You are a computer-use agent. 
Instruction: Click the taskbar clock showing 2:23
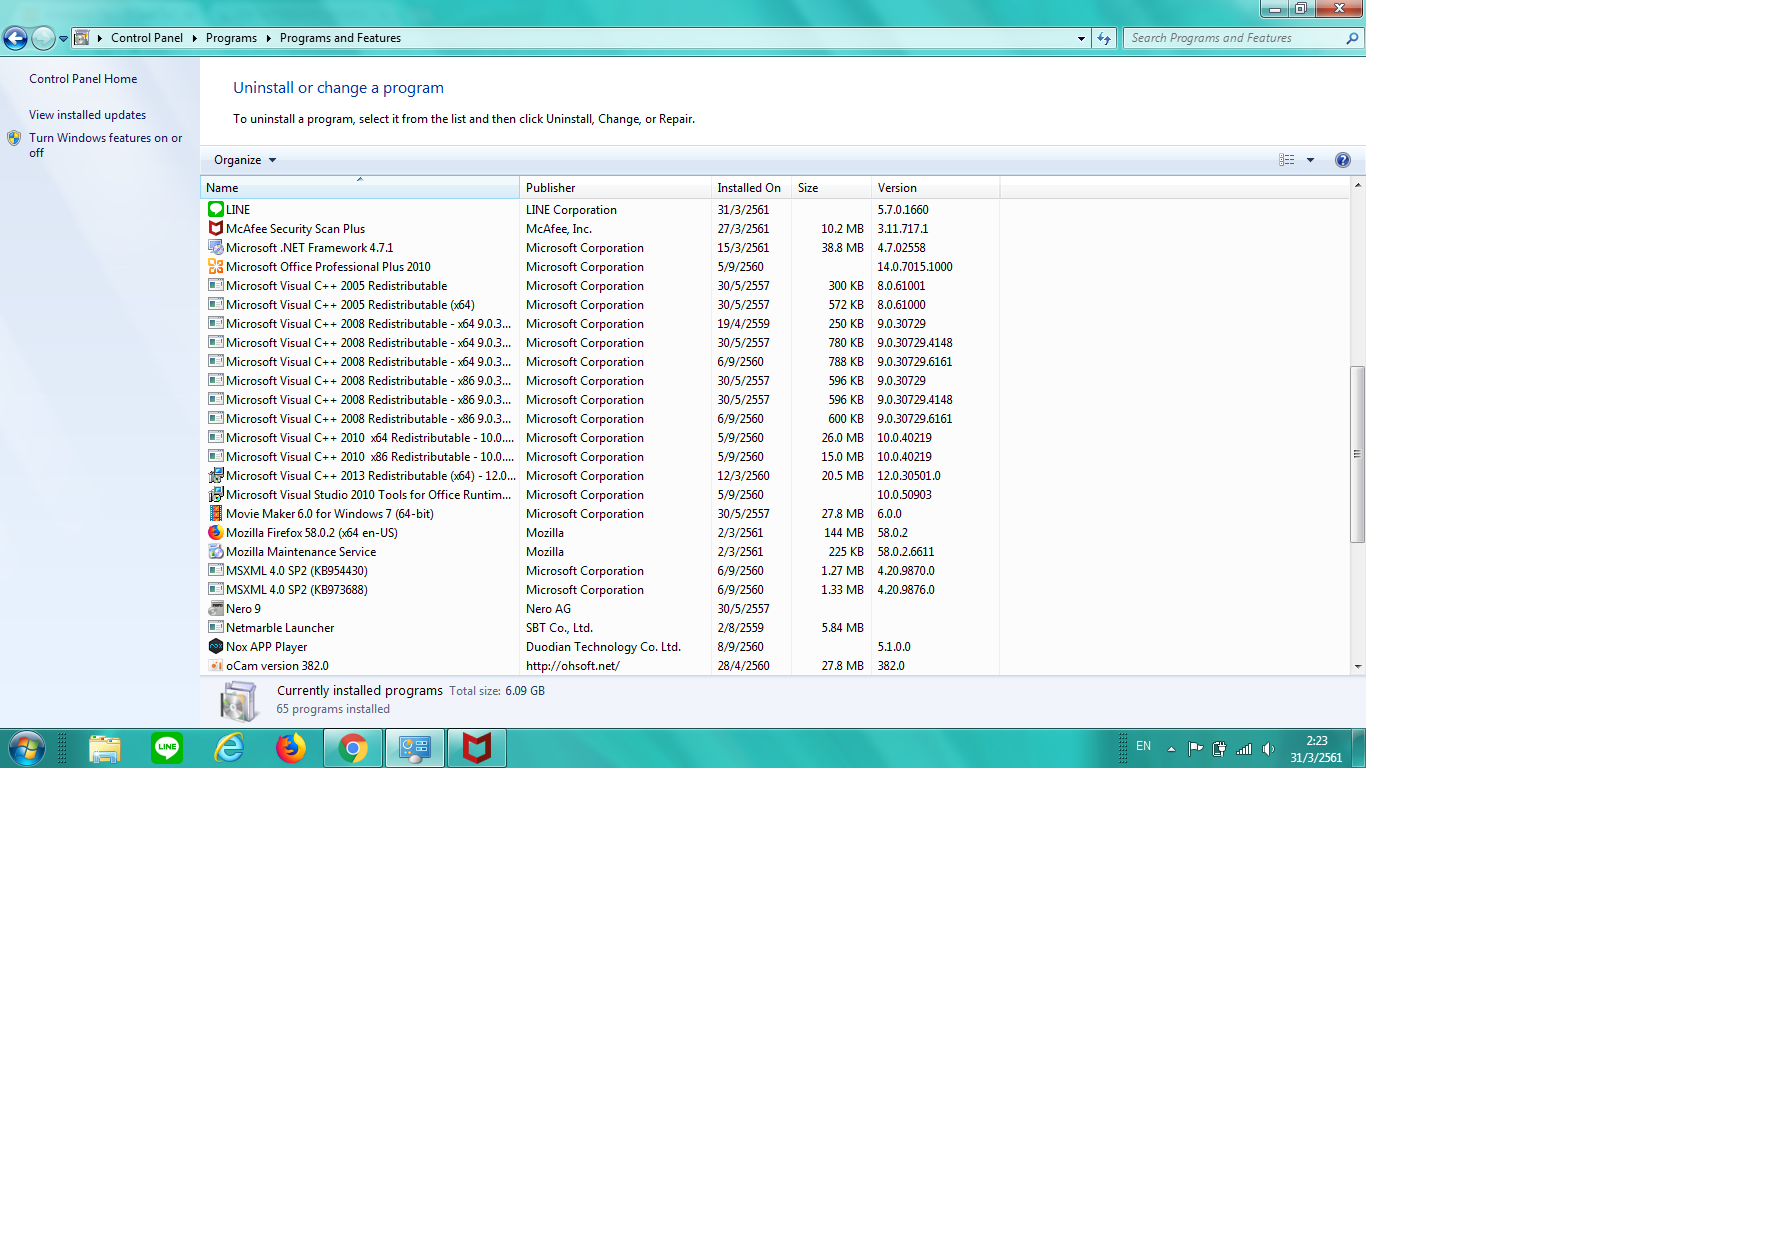pos(1316,749)
